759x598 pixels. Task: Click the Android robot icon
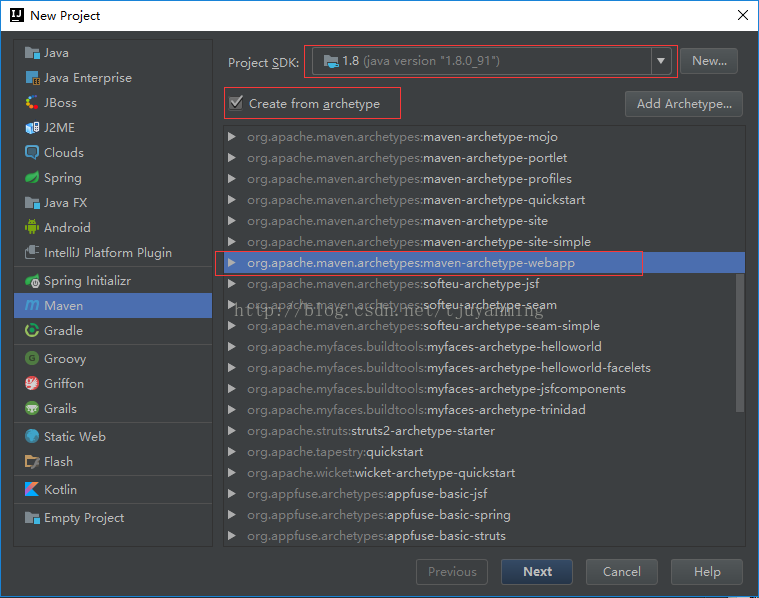pos(32,227)
